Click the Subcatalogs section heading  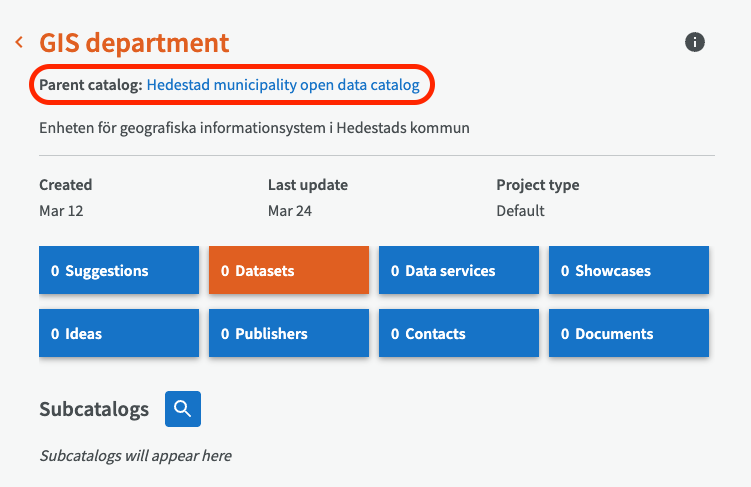point(94,409)
